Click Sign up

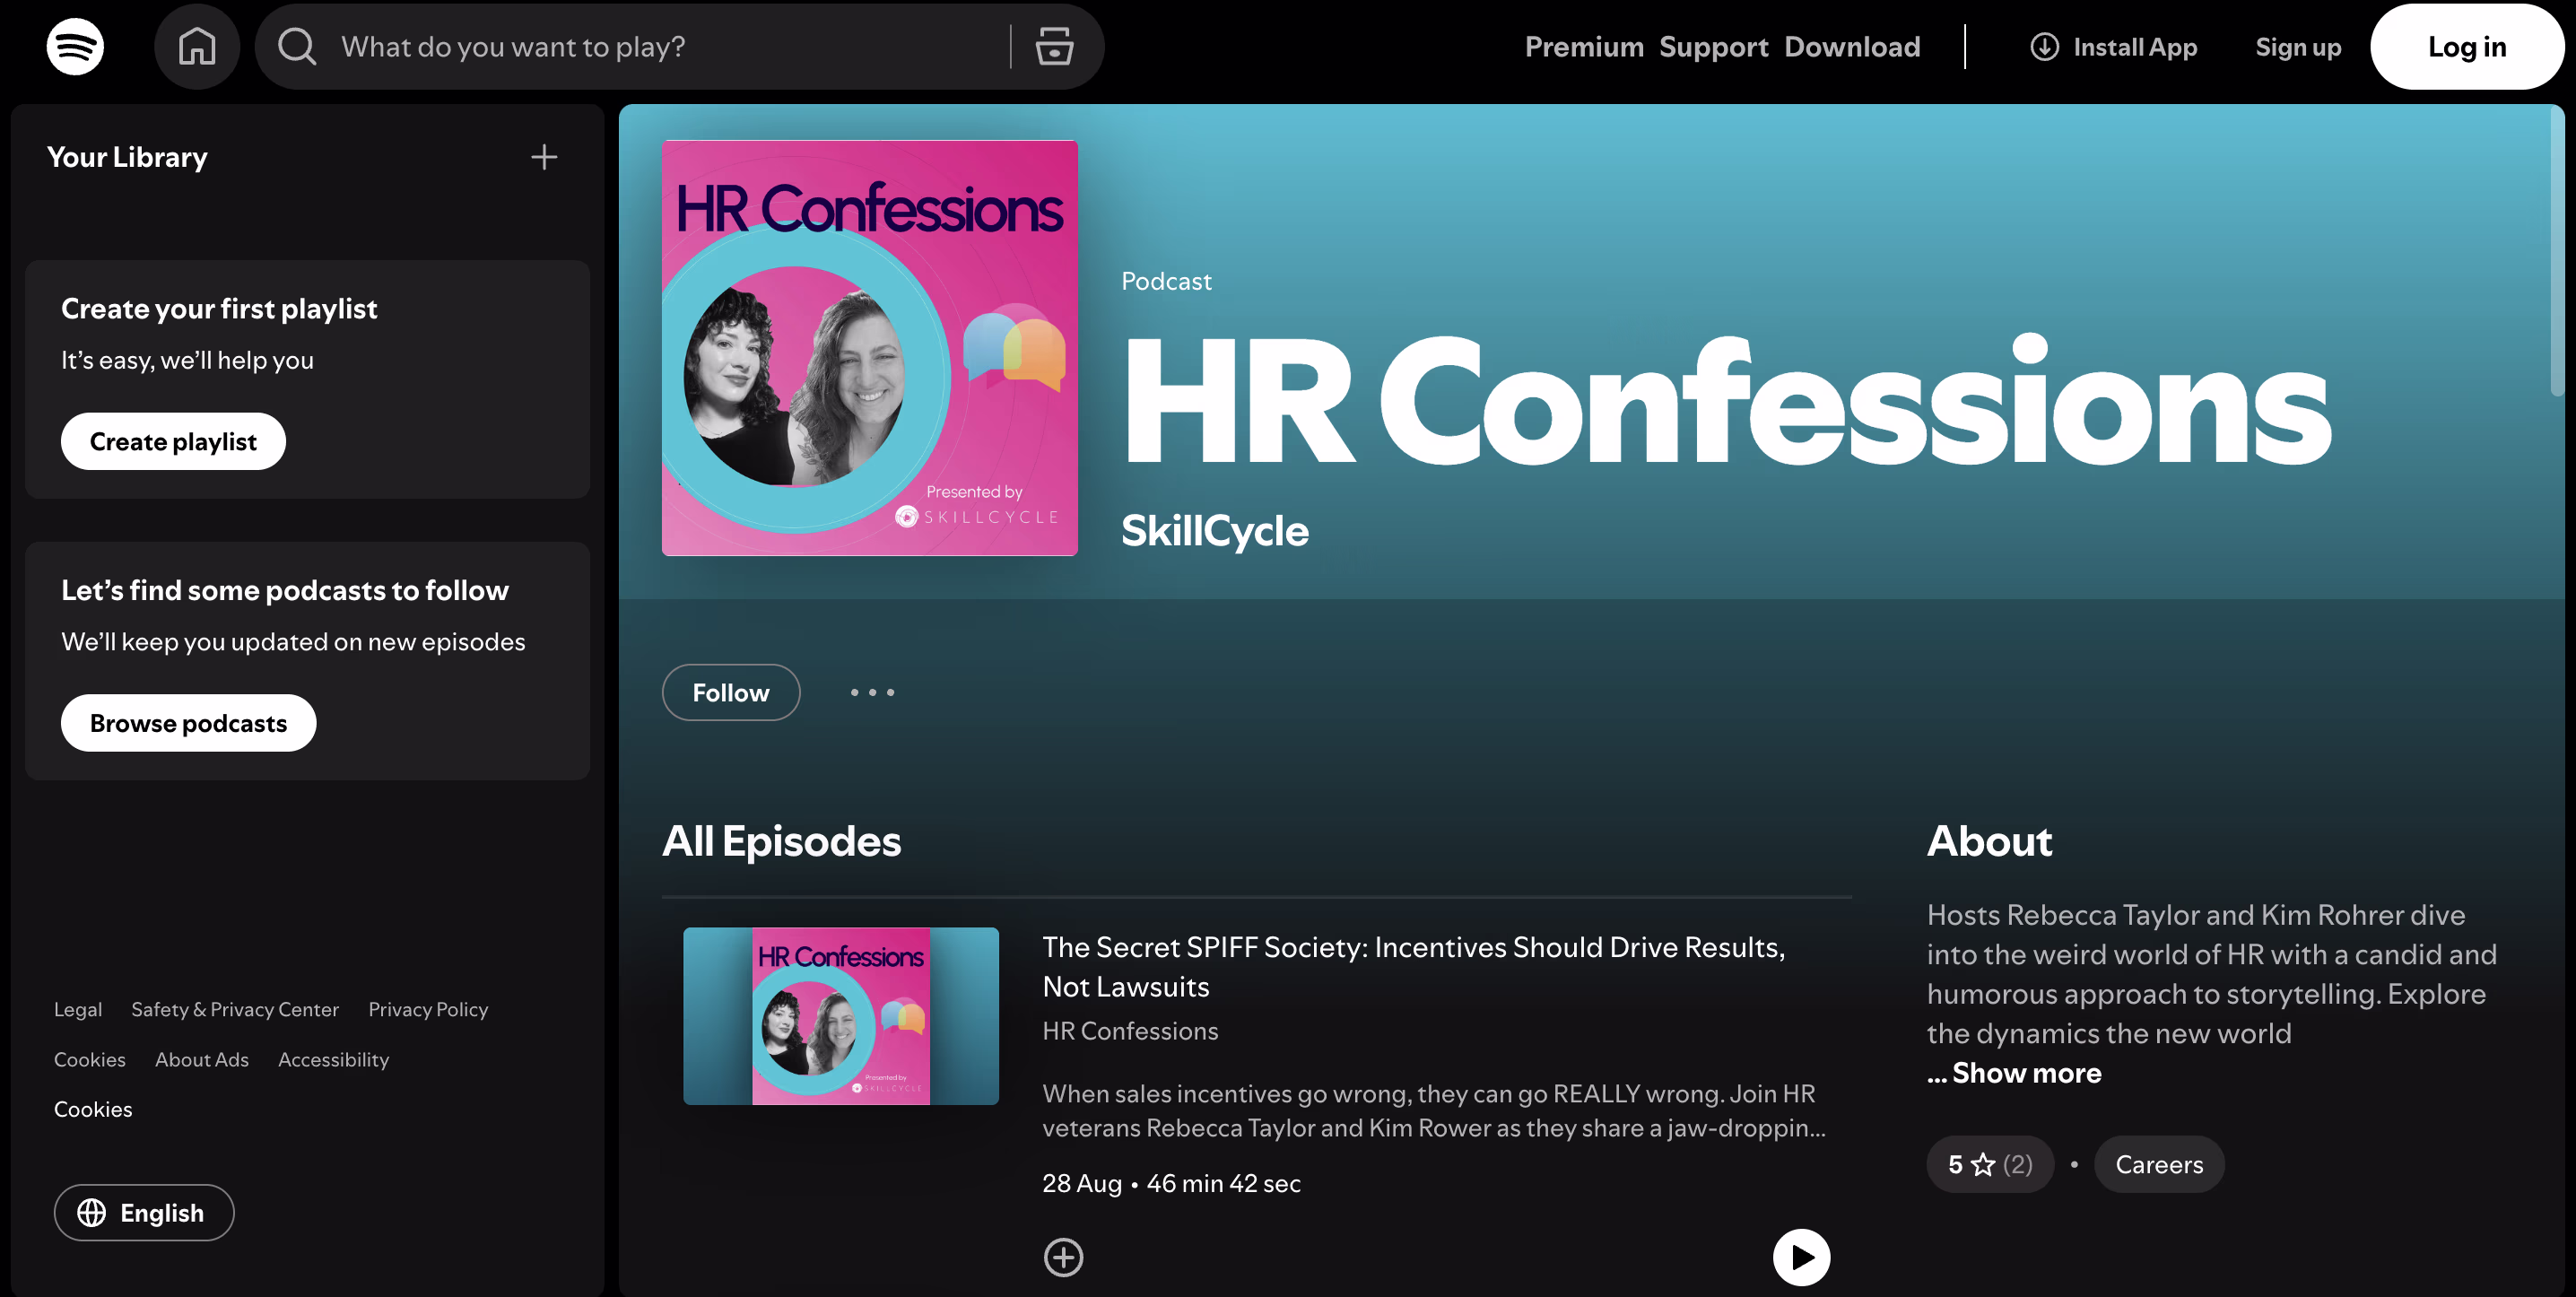pyautogui.click(x=2298, y=46)
